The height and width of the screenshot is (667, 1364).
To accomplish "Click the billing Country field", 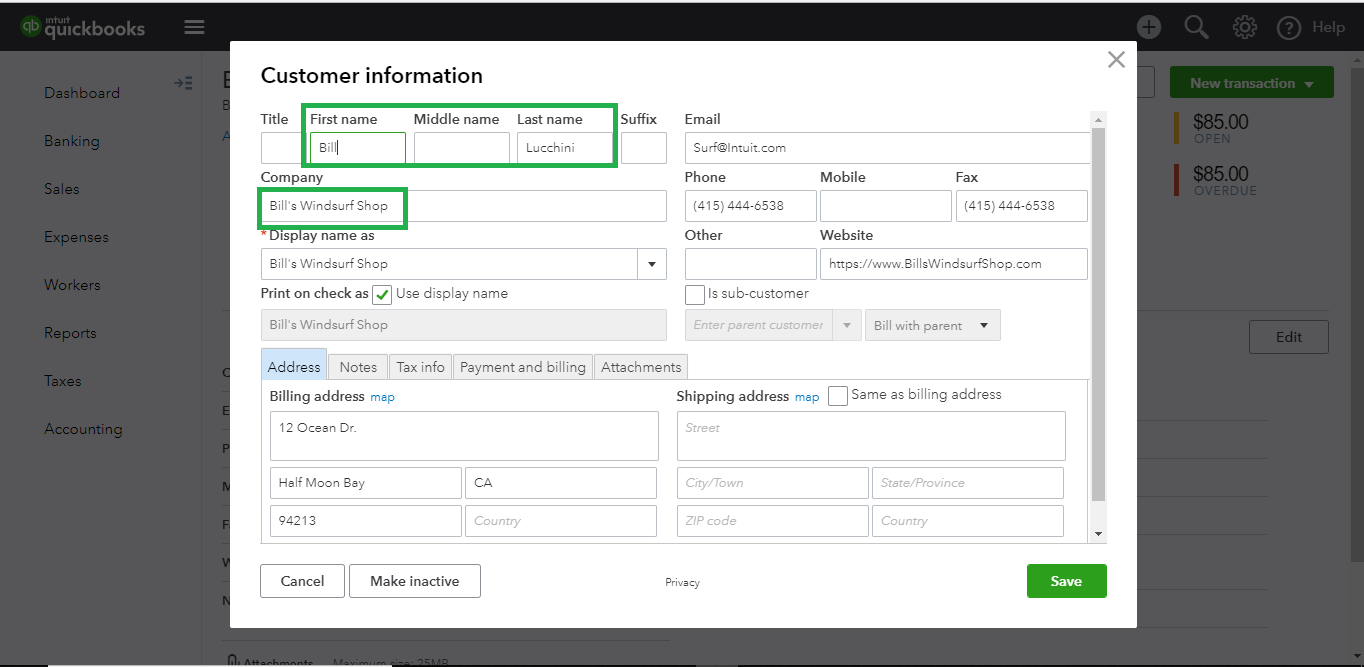I will pyautogui.click(x=561, y=521).
